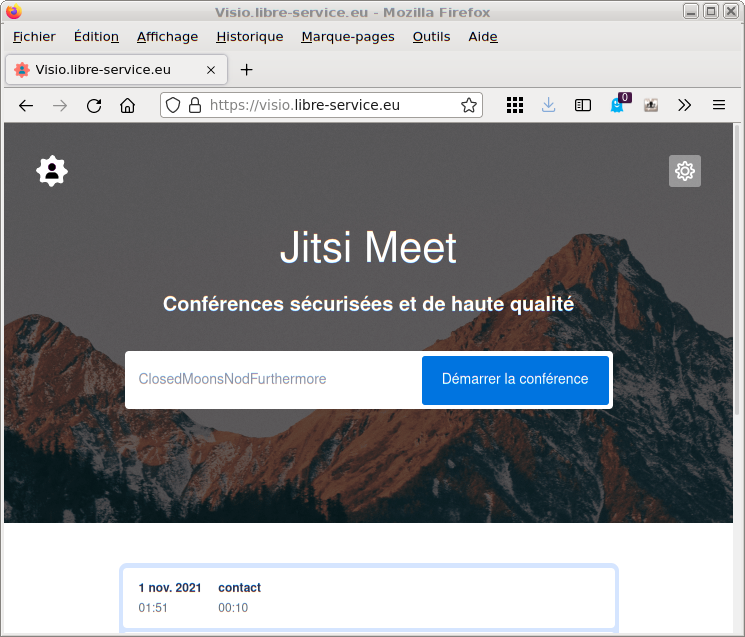The height and width of the screenshot is (637, 745).
Task: Close the Visio.libre-service.eu tab
Action: tap(211, 70)
